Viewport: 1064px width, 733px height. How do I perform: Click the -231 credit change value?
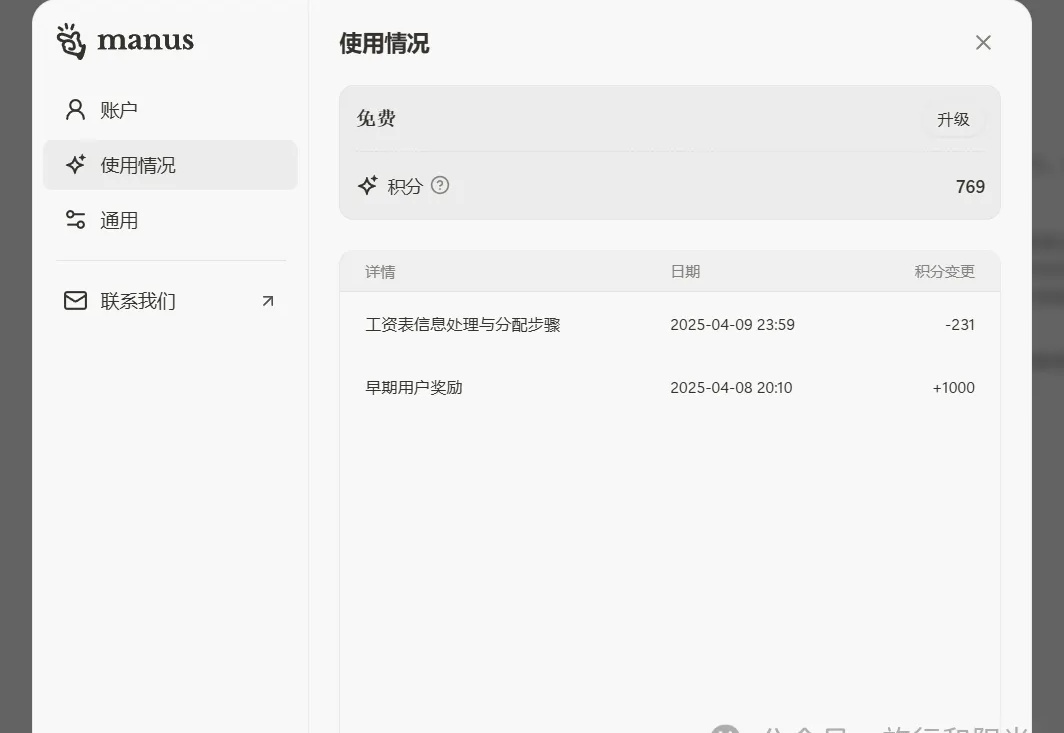click(960, 325)
